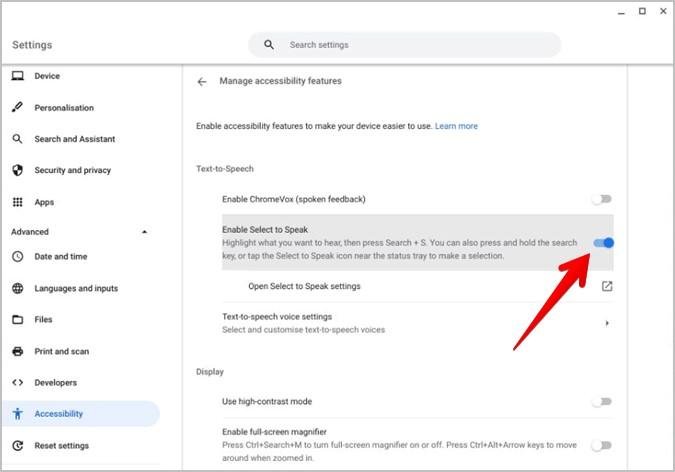Click the Date and time clock icon
Viewport: 675px width, 472px height.
17,257
